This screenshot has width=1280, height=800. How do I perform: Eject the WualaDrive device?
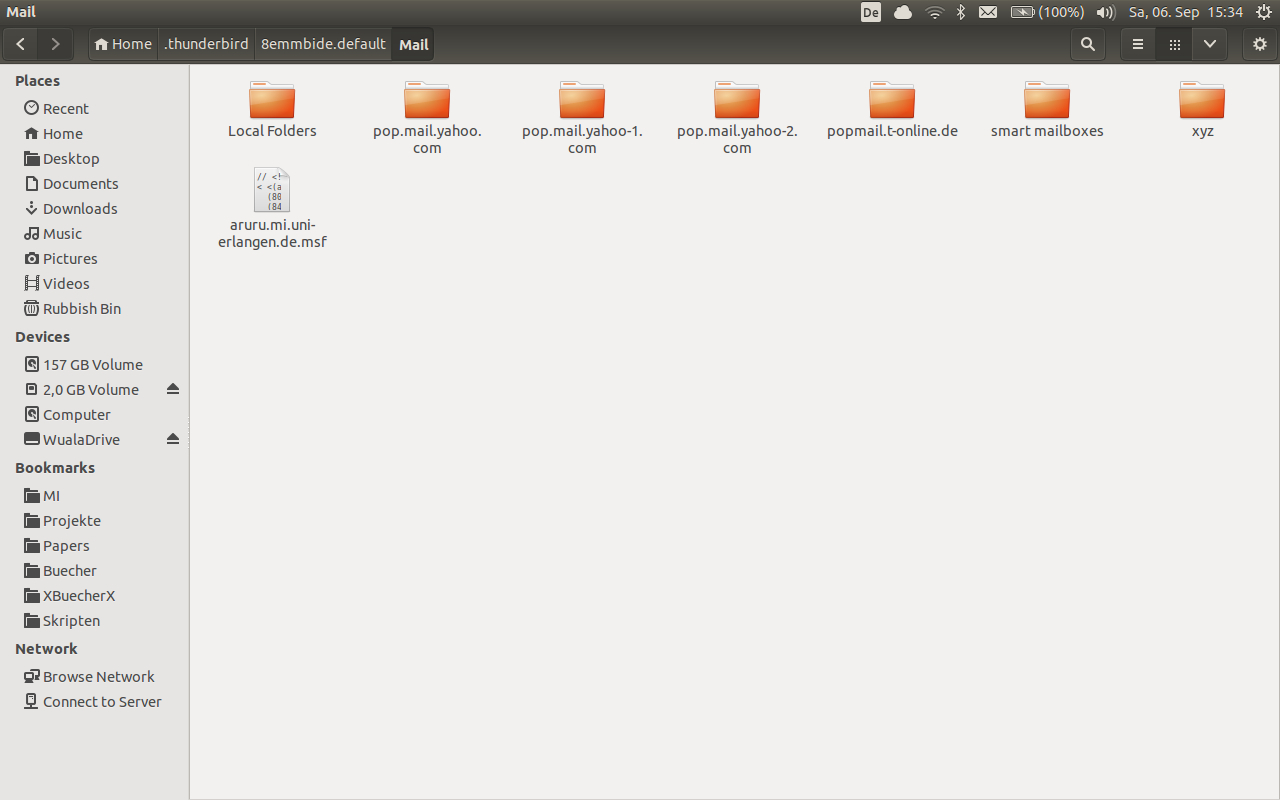pyautogui.click(x=173, y=439)
